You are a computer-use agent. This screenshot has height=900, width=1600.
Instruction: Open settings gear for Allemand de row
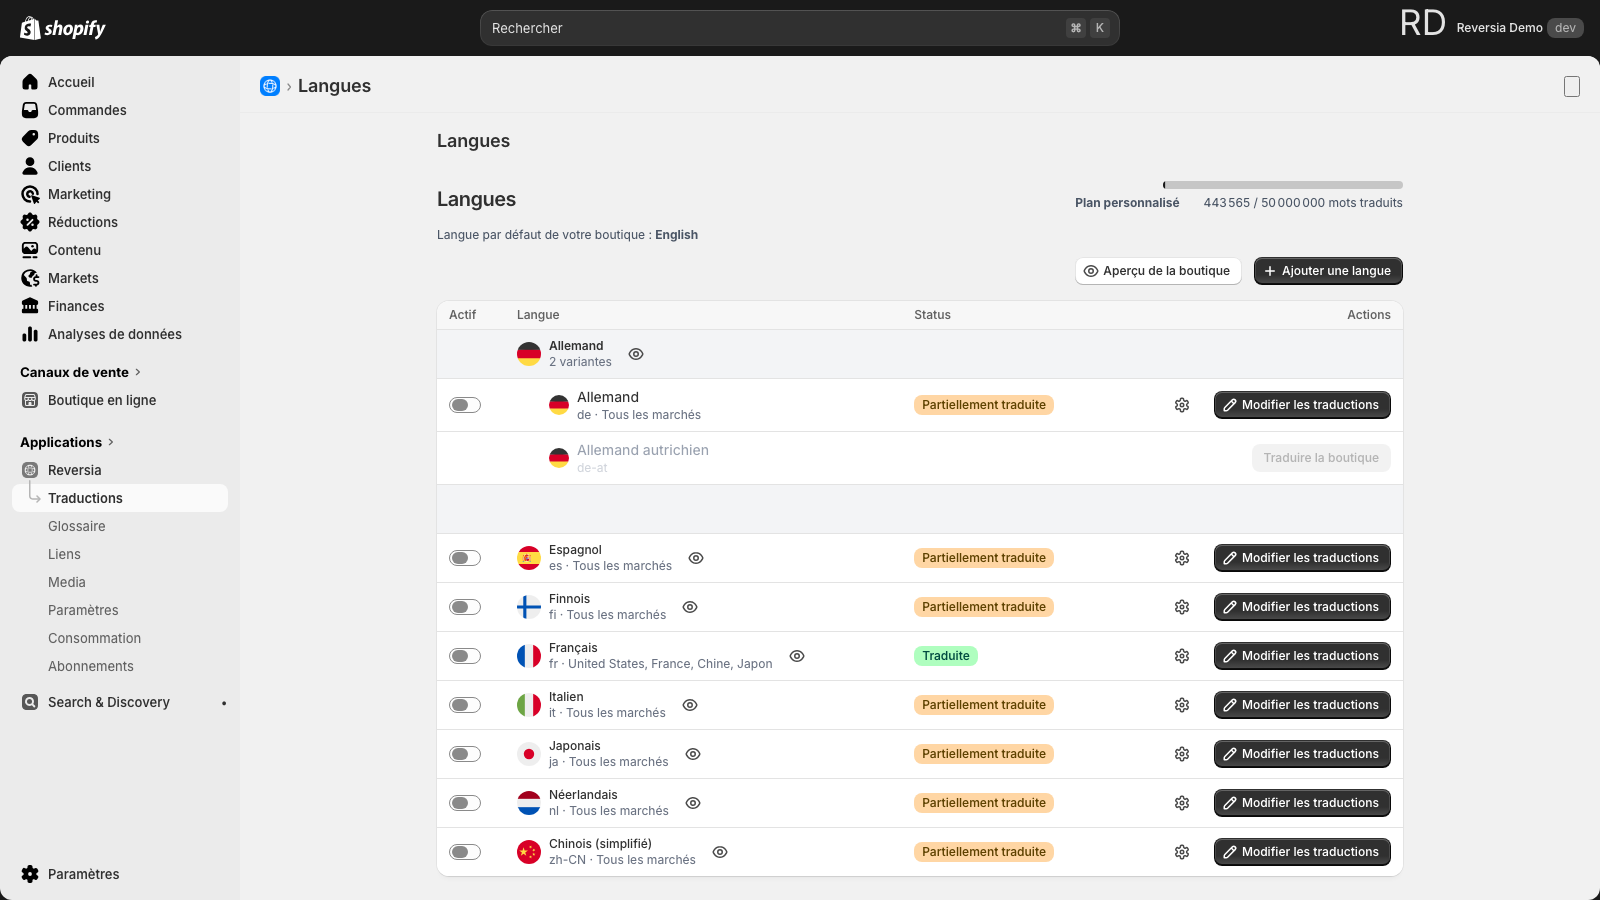[1182, 405]
